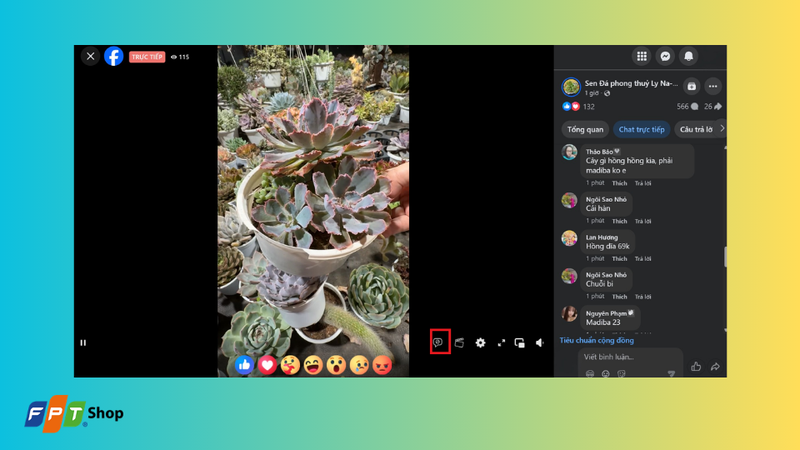The width and height of the screenshot is (800, 450).
Task: Open Nguyên Phạm's profile avatar
Action: (x=569, y=314)
